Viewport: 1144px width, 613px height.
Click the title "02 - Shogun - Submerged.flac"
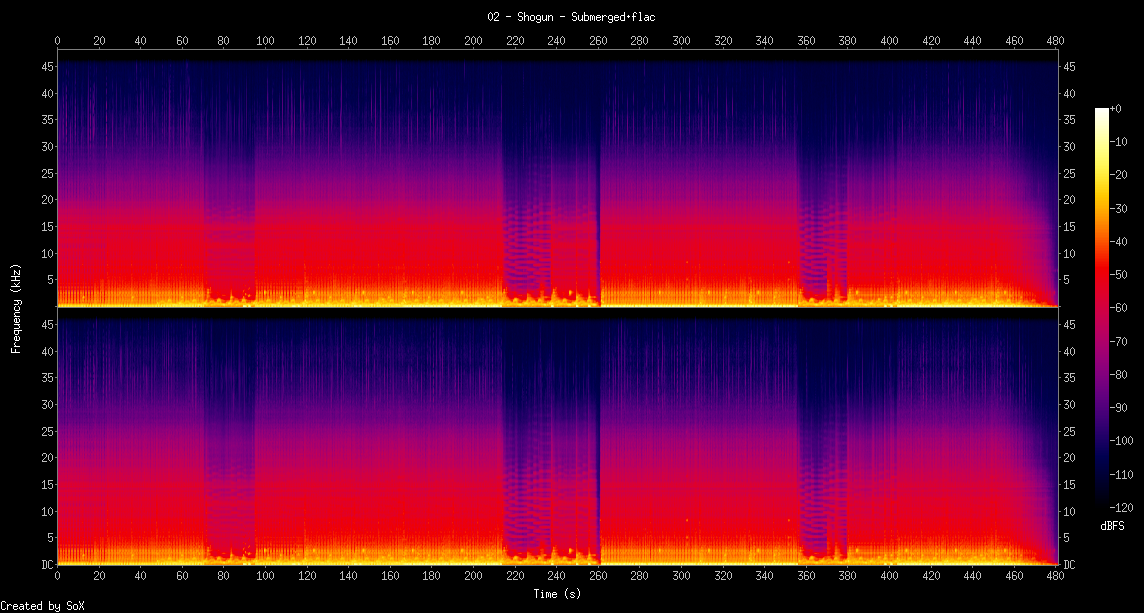click(572, 16)
